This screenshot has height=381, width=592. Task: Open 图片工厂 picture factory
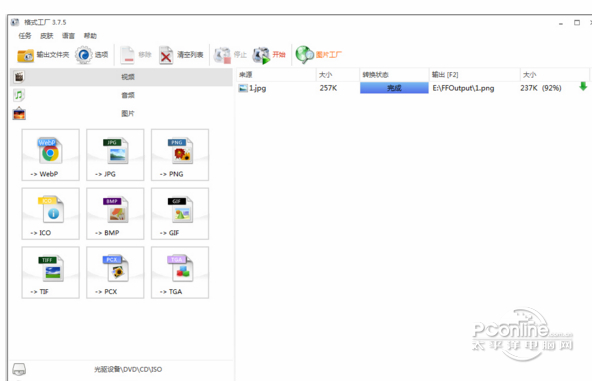(319, 55)
